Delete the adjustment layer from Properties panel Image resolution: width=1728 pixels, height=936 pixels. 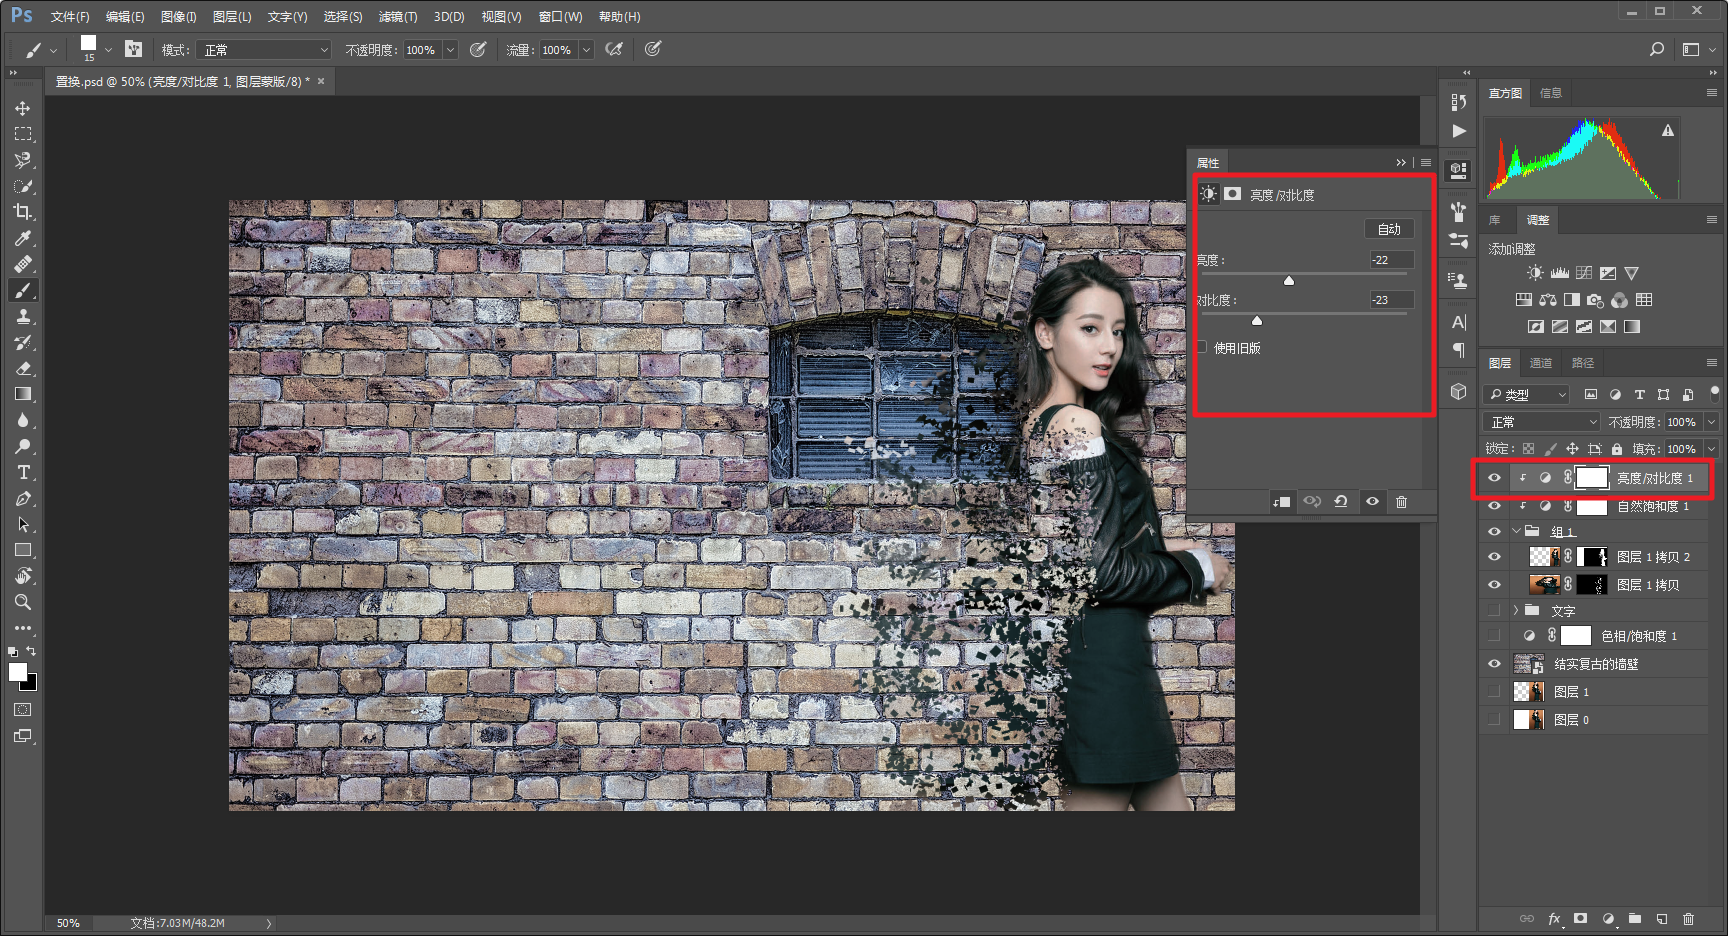1401,502
